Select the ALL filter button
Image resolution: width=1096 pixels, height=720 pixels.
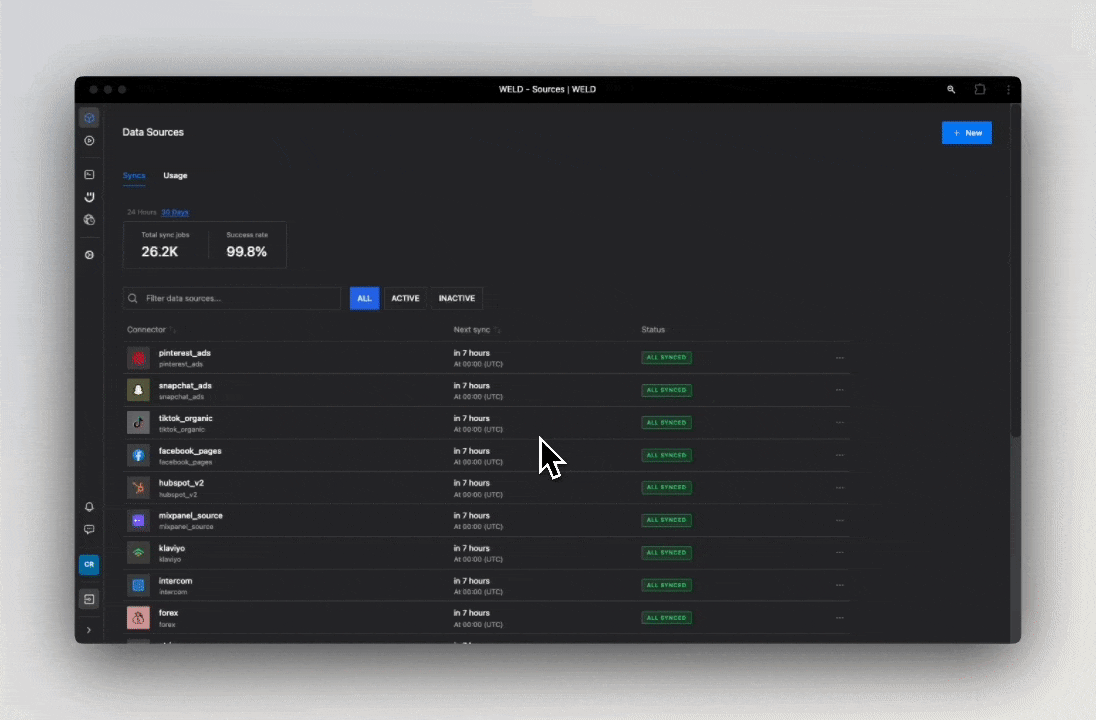coord(364,299)
